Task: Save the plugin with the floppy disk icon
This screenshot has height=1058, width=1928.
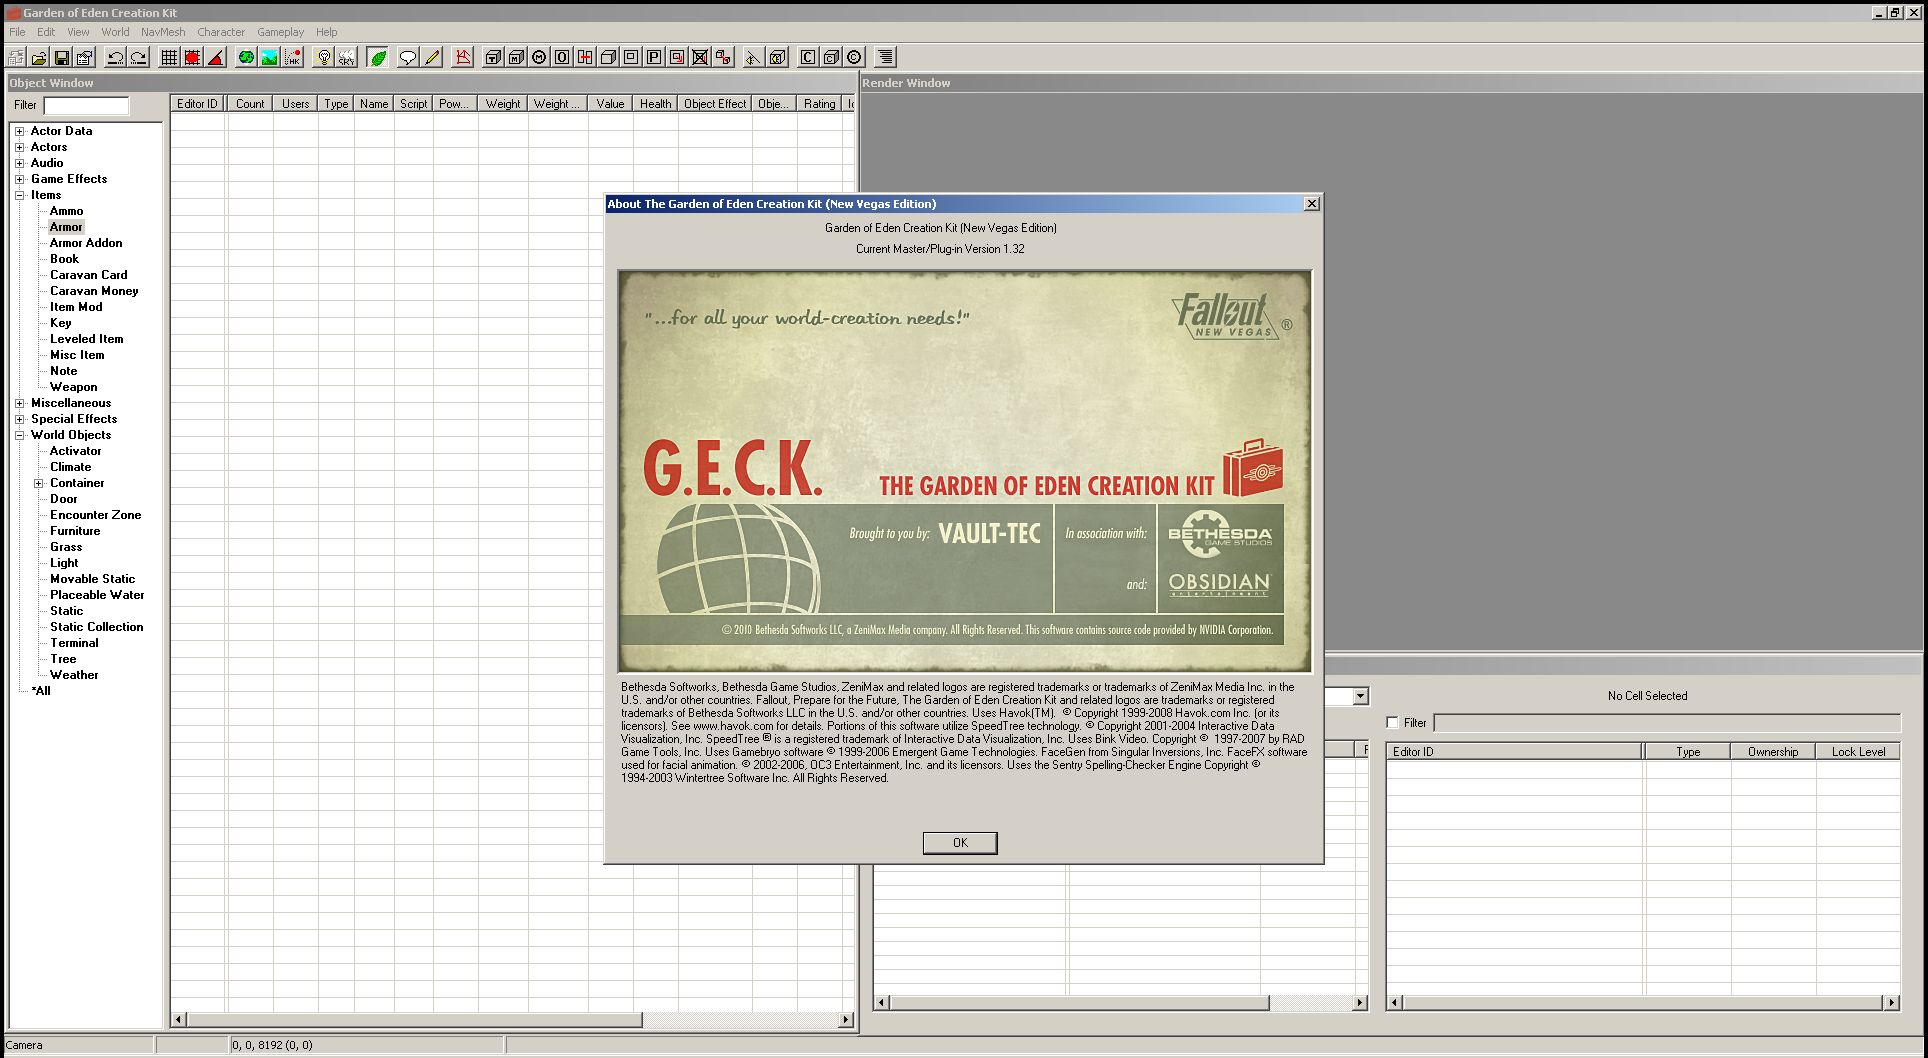Action: coord(62,57)
